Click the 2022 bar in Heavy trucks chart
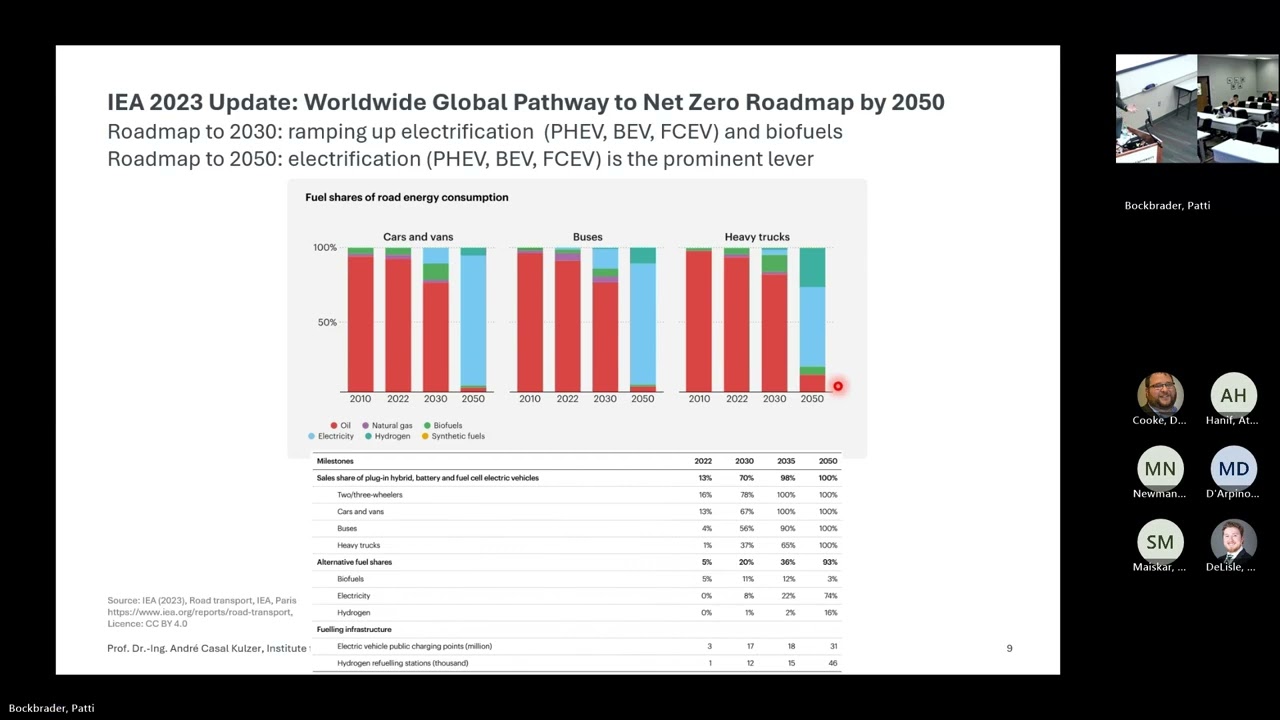This screenshot has height=720, width=1280. (x=737, y=319)
